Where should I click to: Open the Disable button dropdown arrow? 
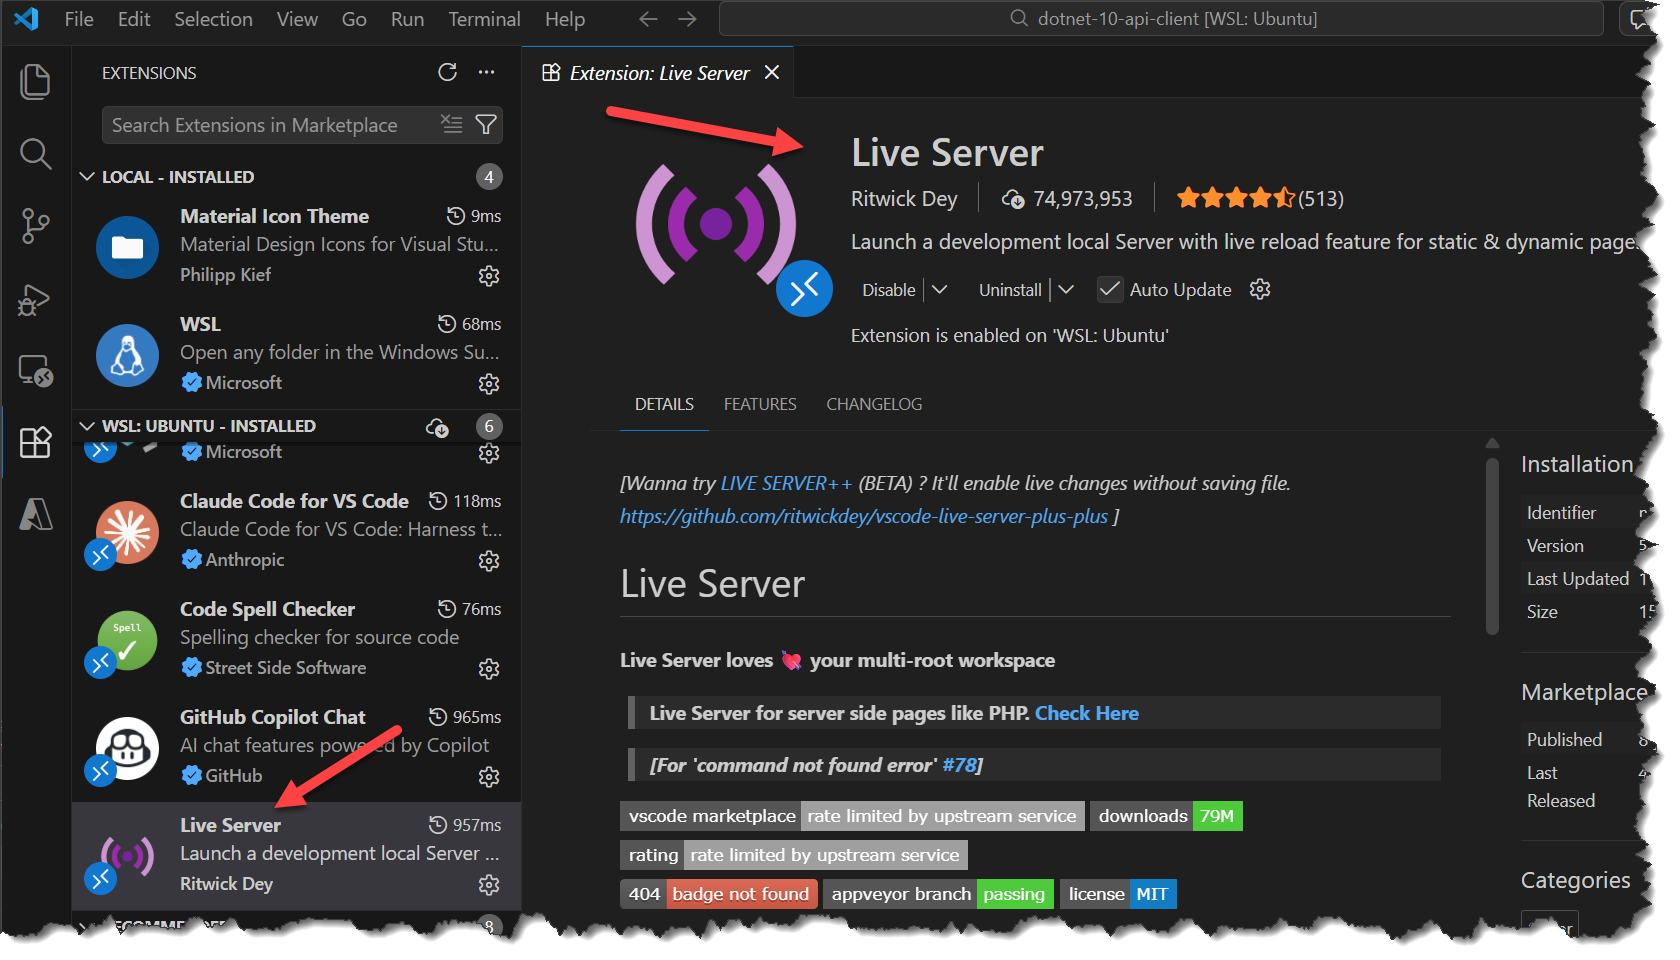click(x=940, y=289)
